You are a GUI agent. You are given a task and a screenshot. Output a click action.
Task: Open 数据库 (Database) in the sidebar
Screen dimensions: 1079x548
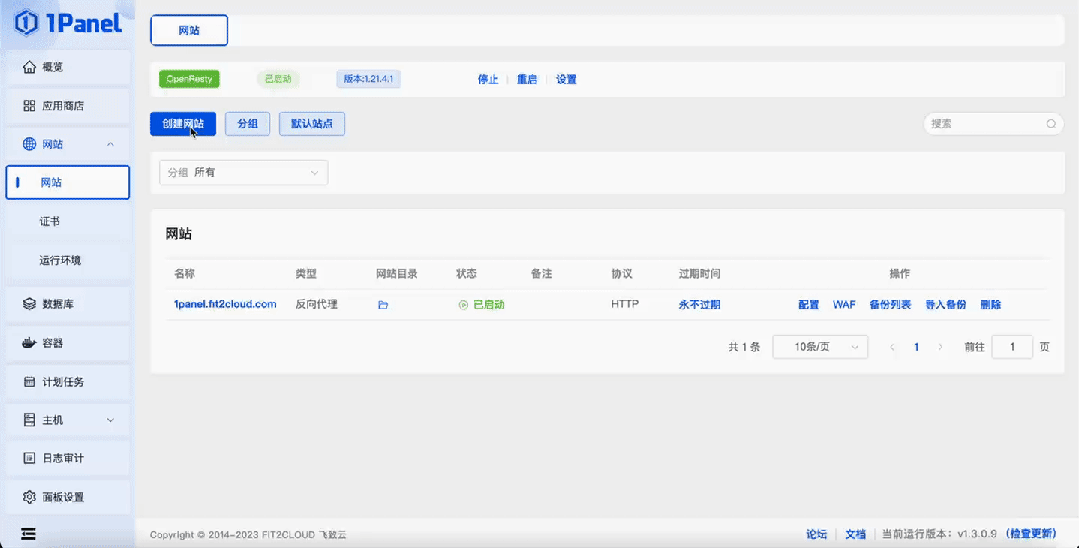(x=67, y=304)
